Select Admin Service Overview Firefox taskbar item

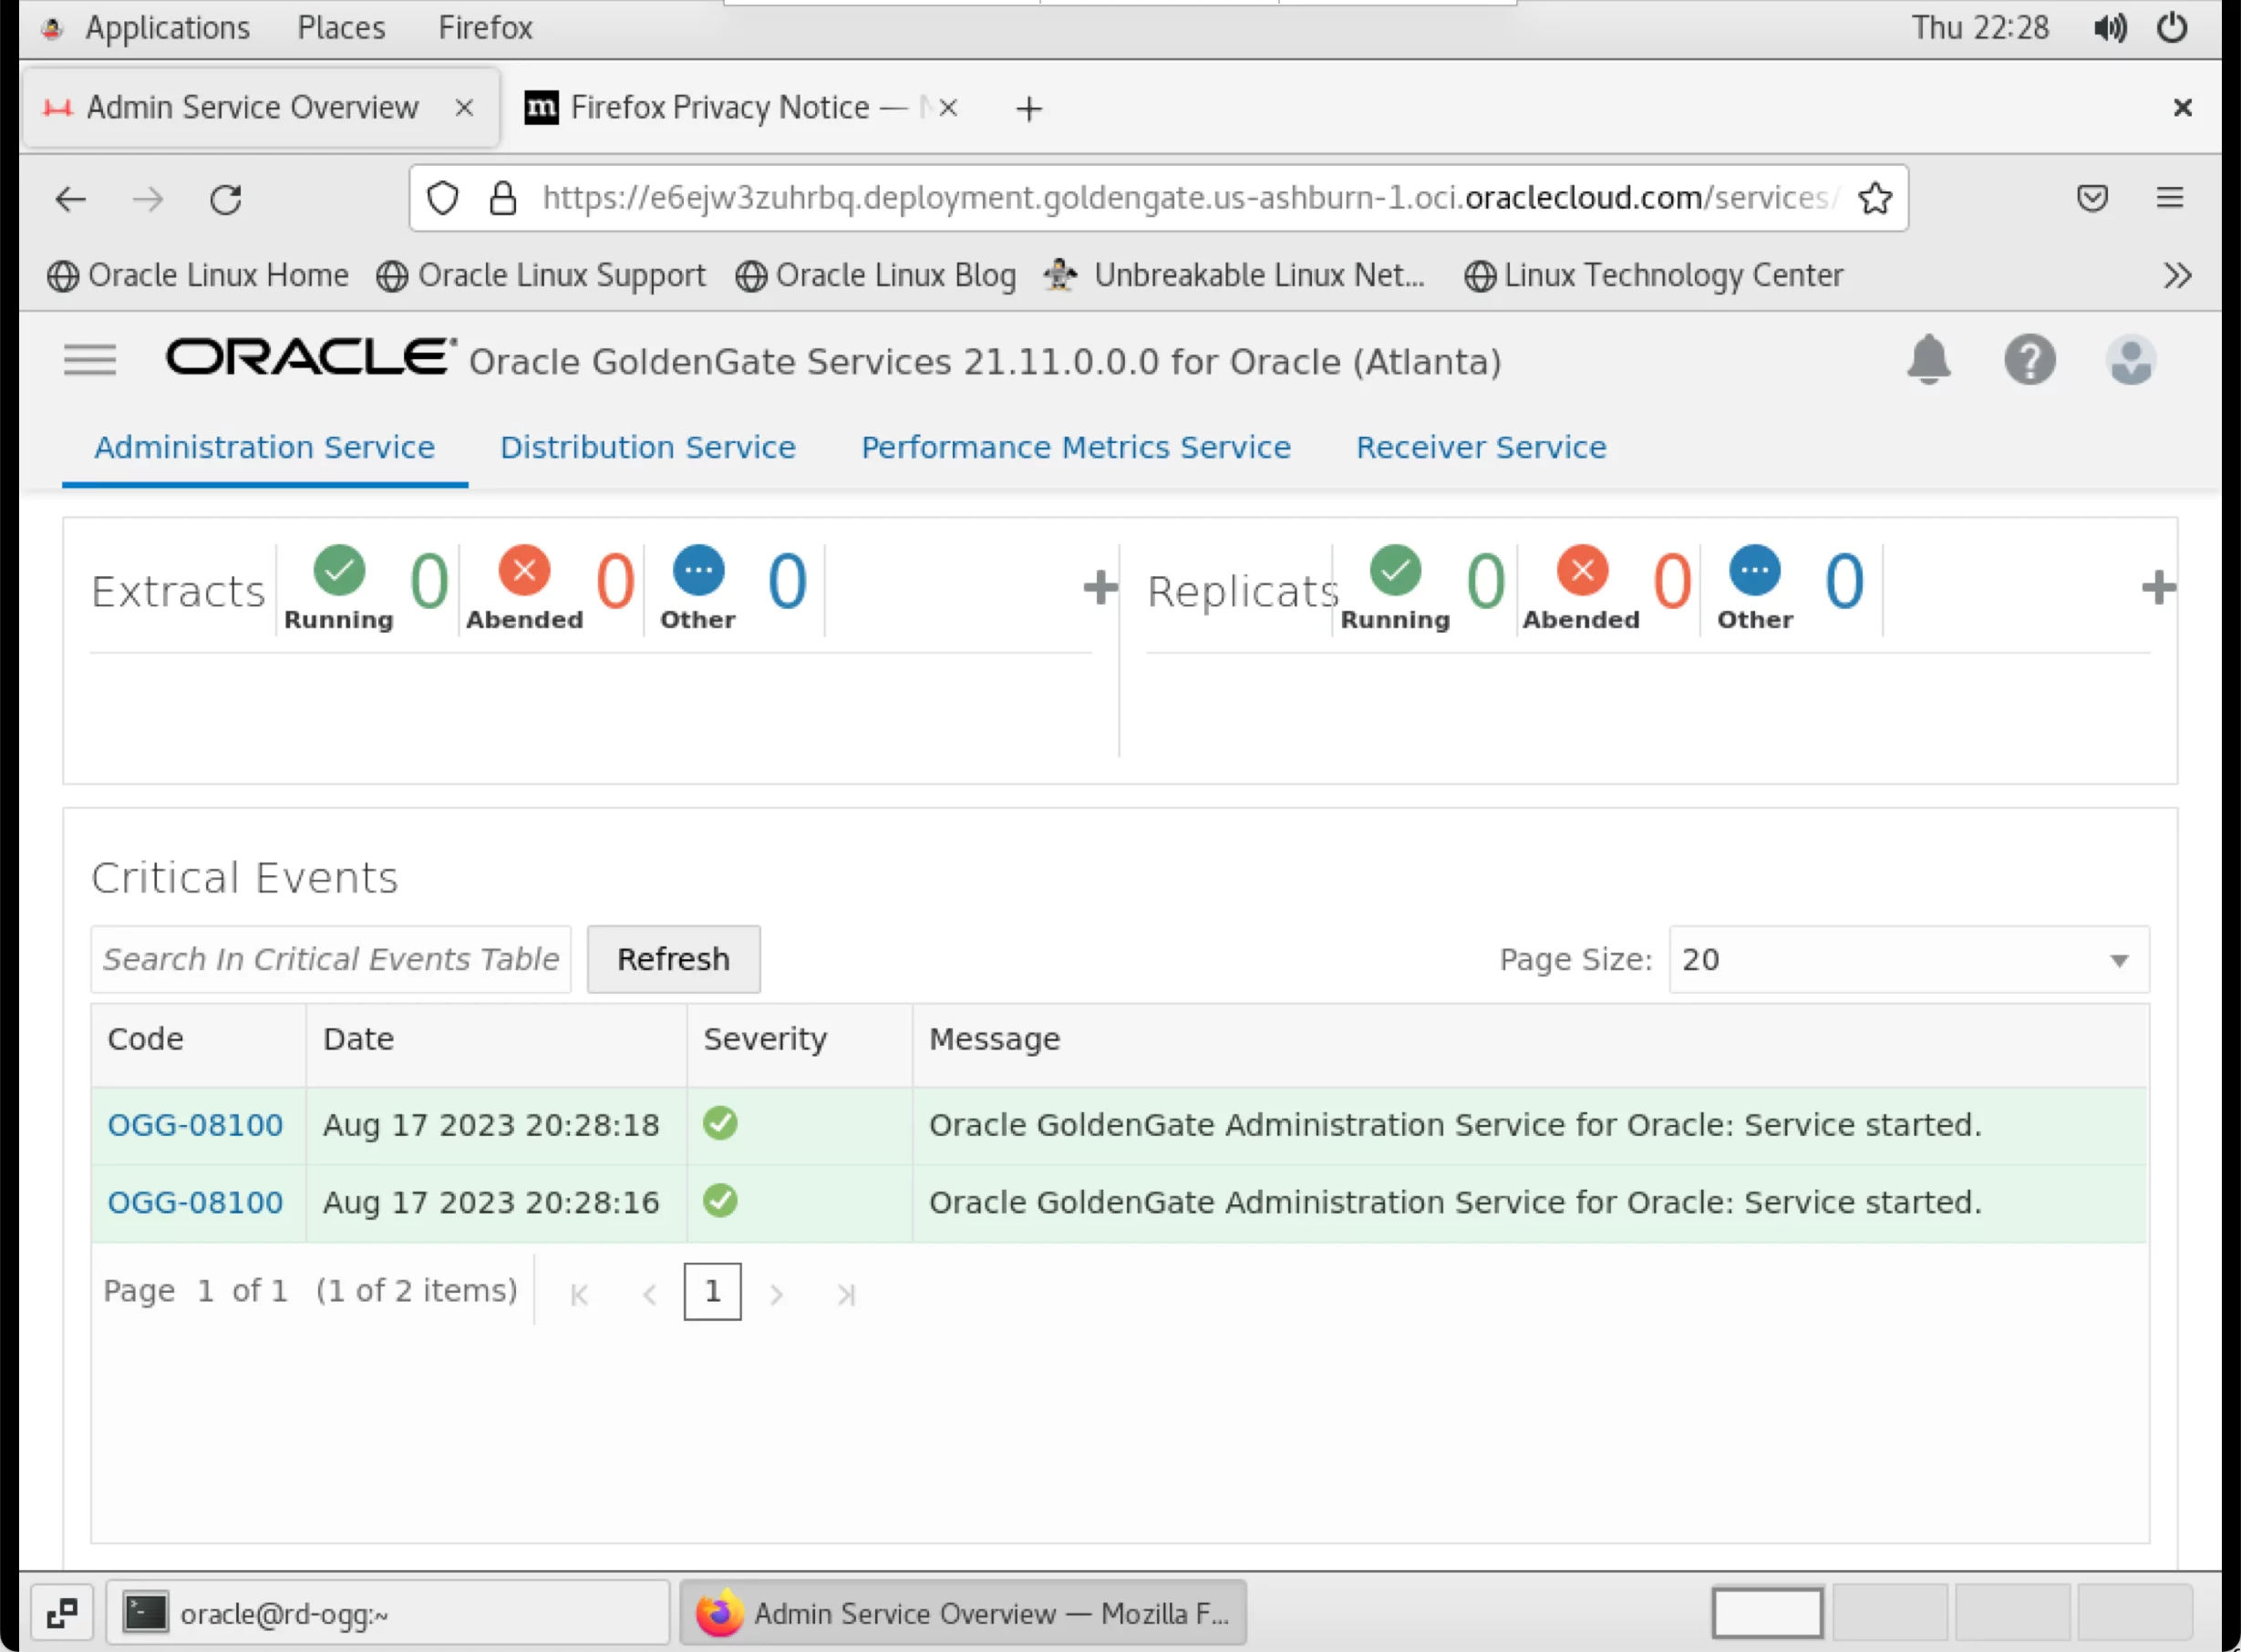[963, 1612]
